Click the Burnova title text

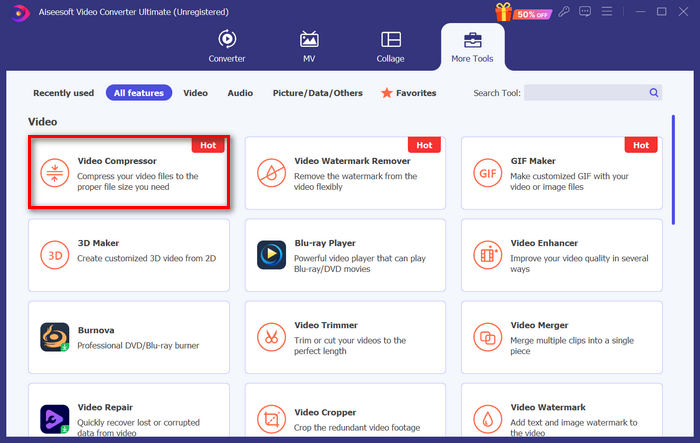tap(96, 330)
